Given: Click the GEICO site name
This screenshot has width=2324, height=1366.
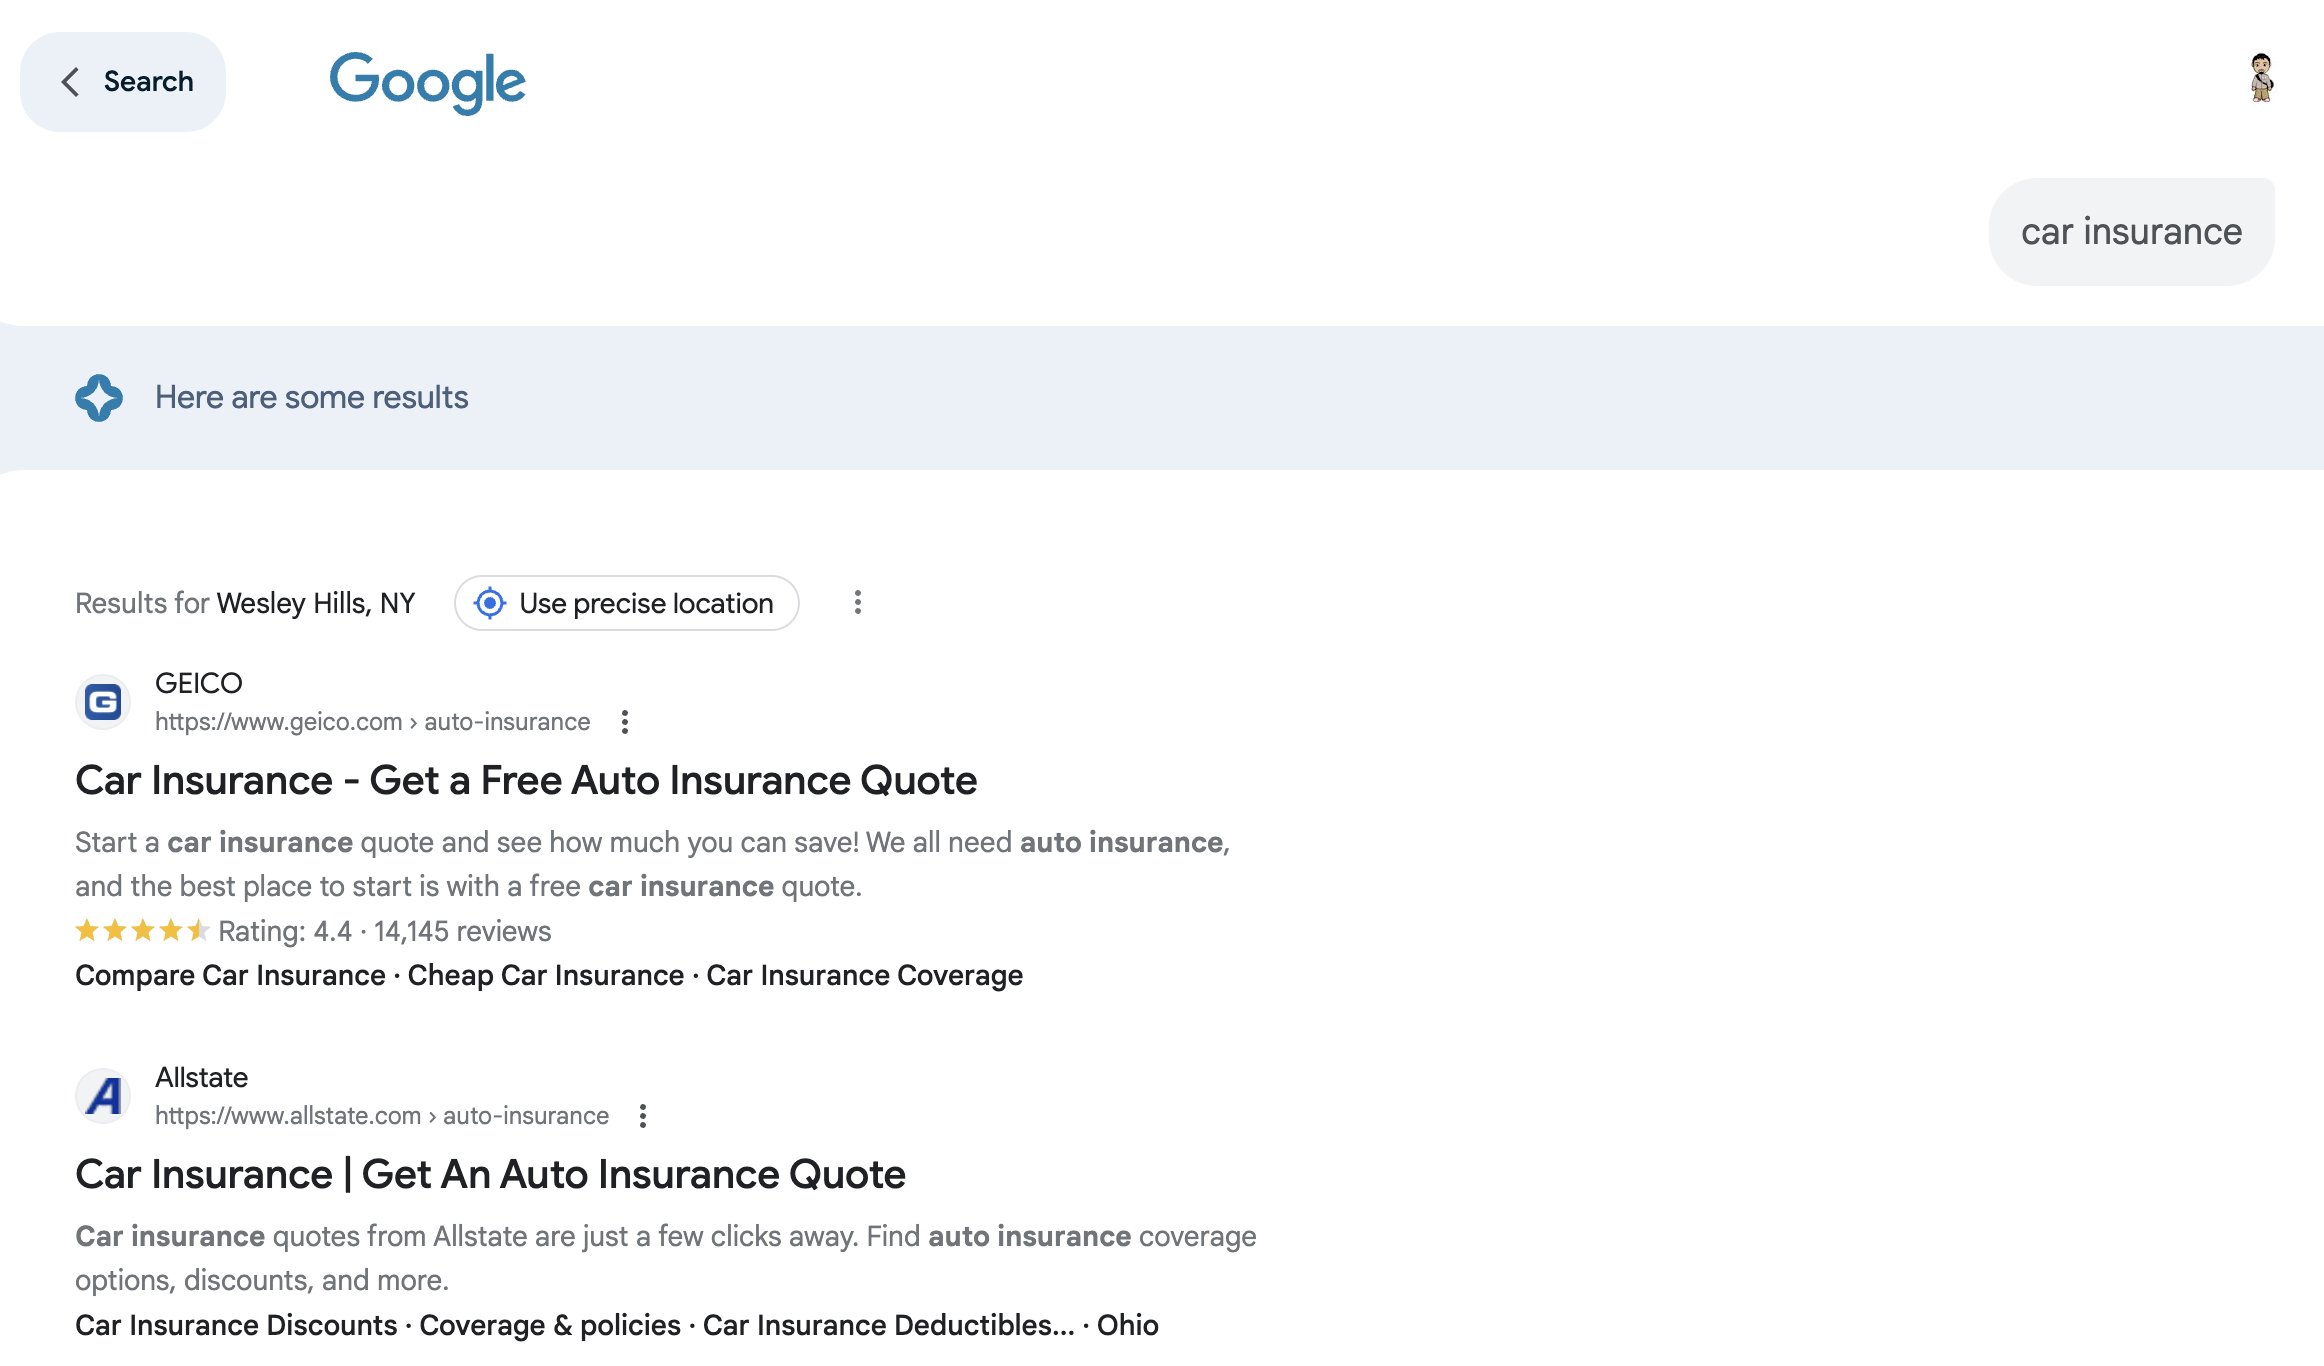Looking at the screenshot, I should coord(198,683).
